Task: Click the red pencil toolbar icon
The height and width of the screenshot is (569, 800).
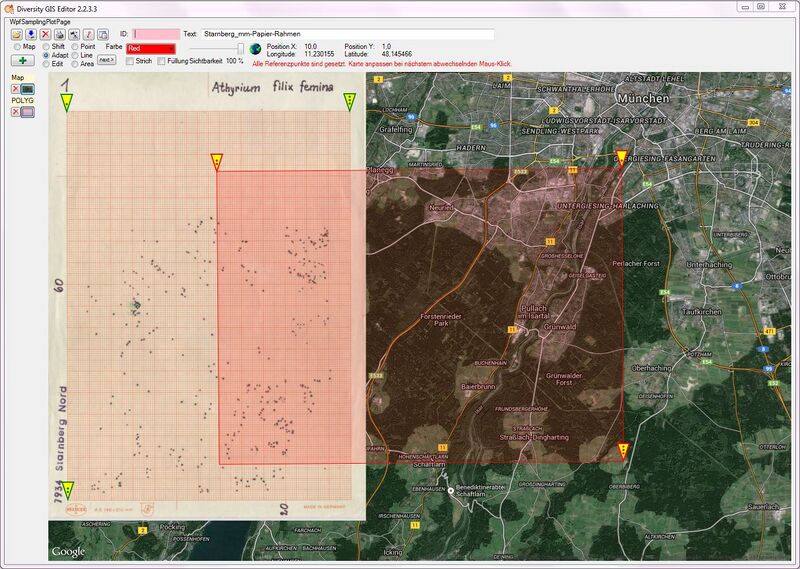Action: point(89,34)
